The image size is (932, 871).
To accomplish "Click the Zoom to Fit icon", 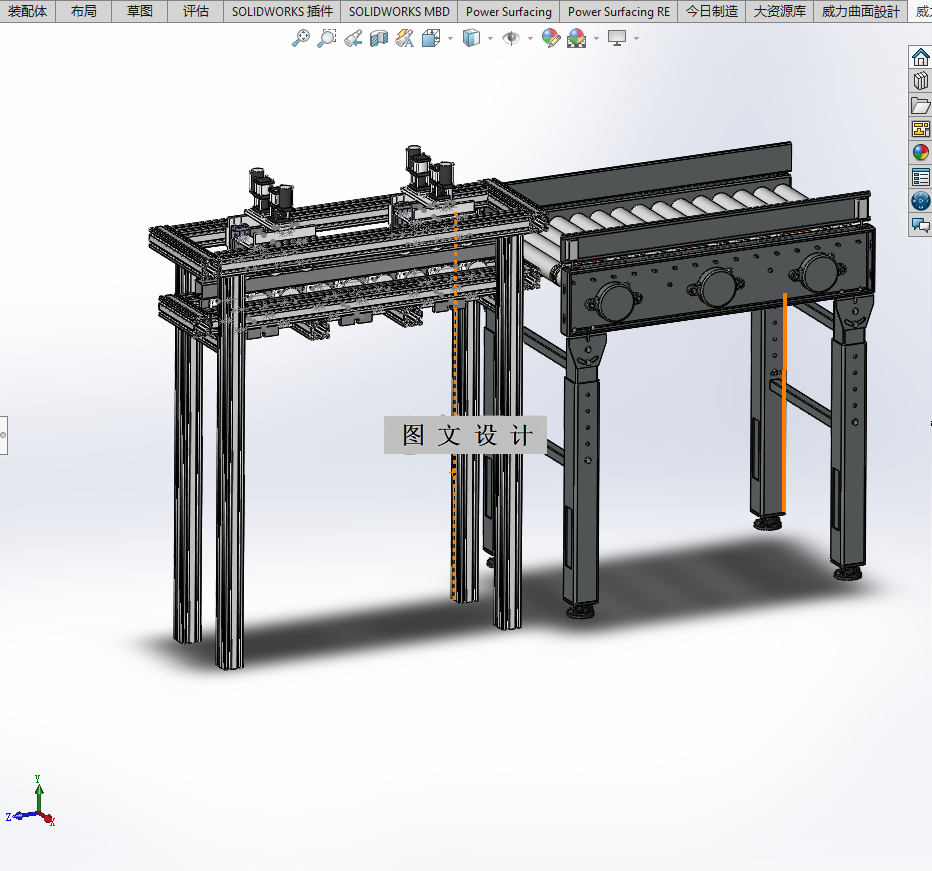I will 301,39.
